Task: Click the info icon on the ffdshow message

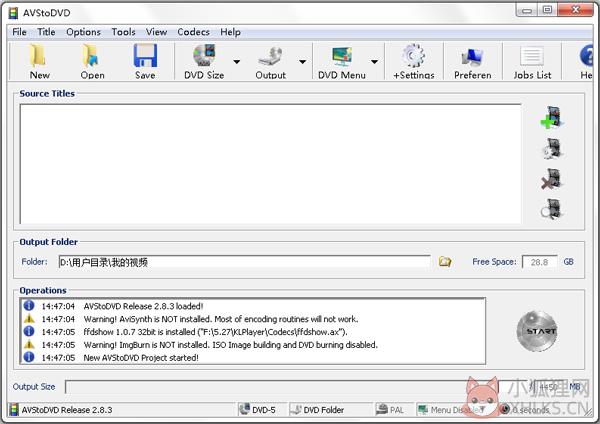Action: pos(29,331)
